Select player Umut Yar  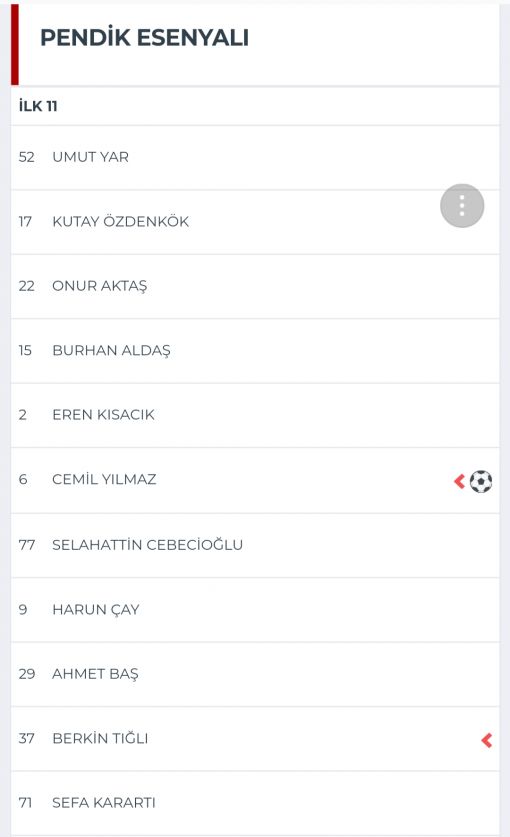point(255,157)
